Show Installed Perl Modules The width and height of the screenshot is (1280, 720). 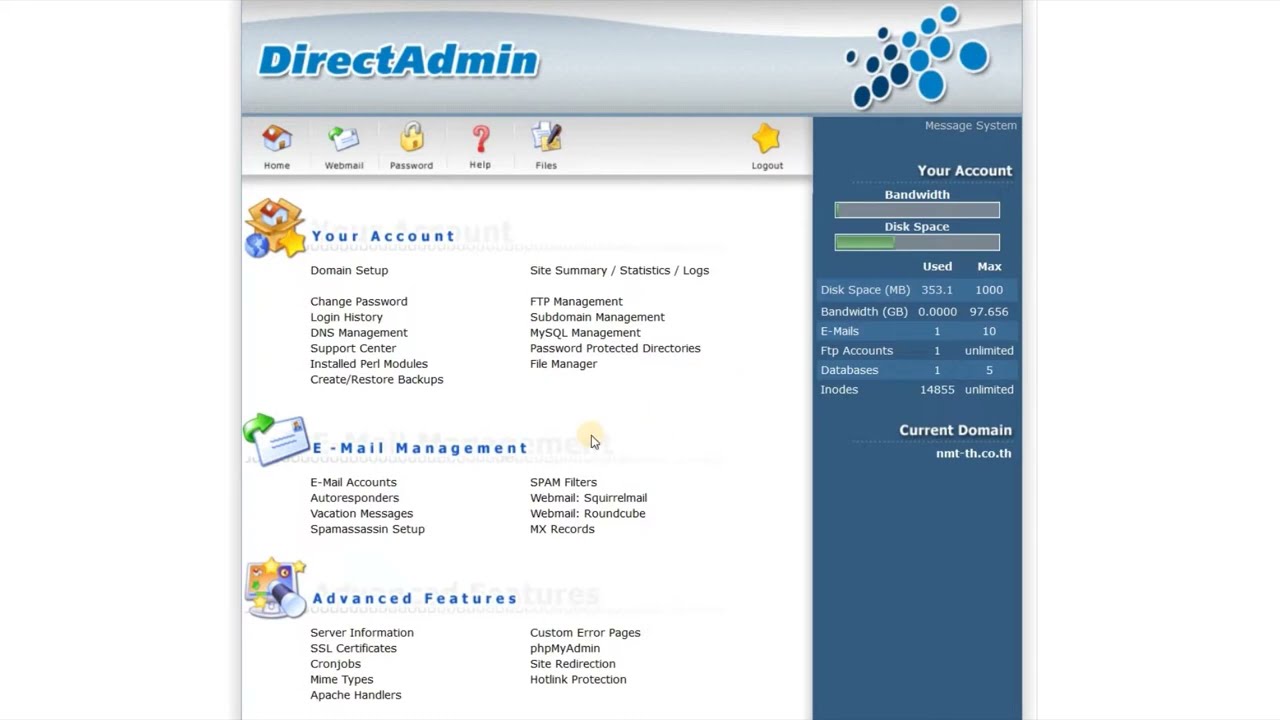[369, 364]
